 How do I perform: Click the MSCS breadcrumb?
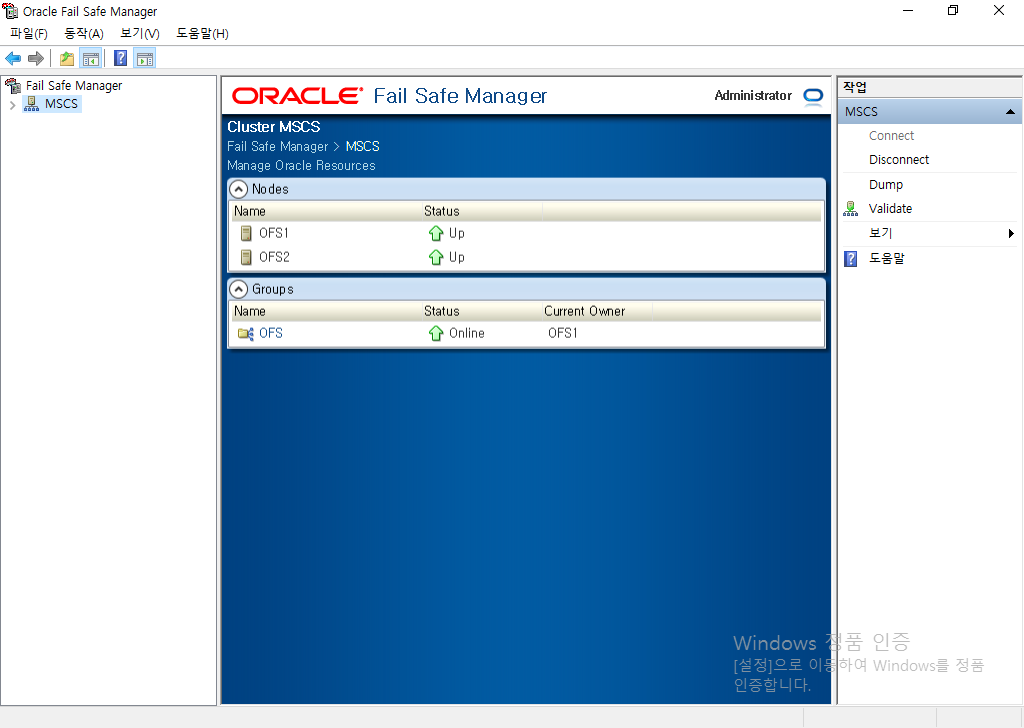pyautogui.click(x=362, y=147)
